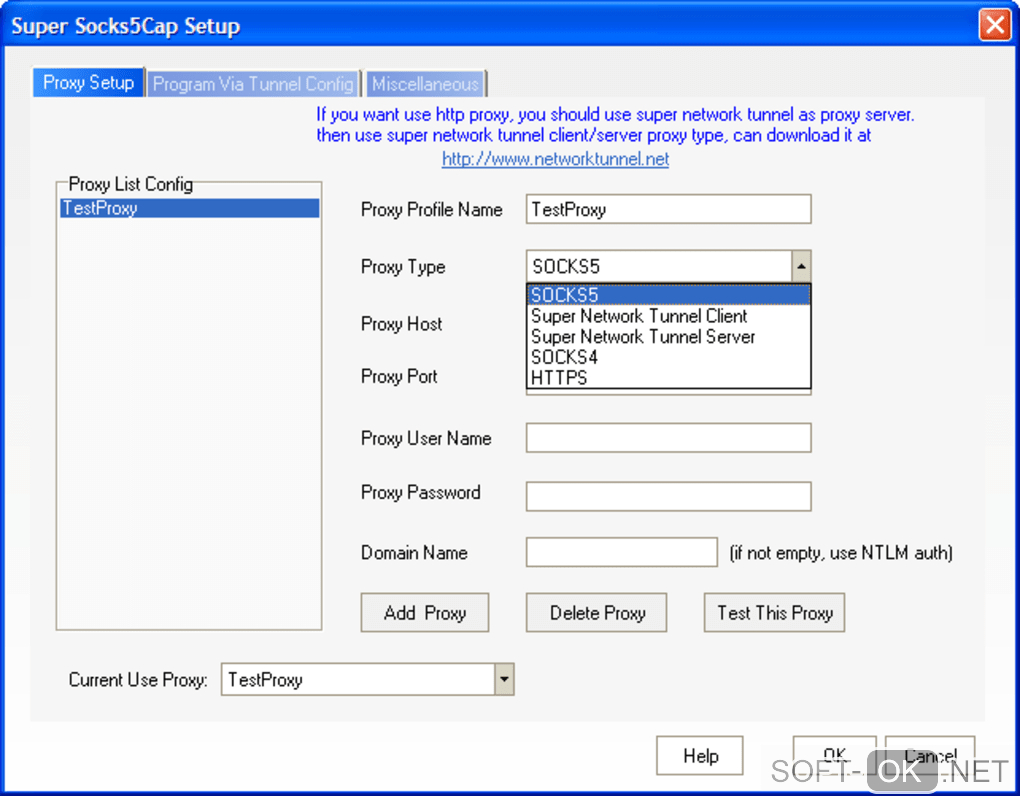Click the Help button
The height and width of the screenshot is (796, 1020).
coord(700,756)
